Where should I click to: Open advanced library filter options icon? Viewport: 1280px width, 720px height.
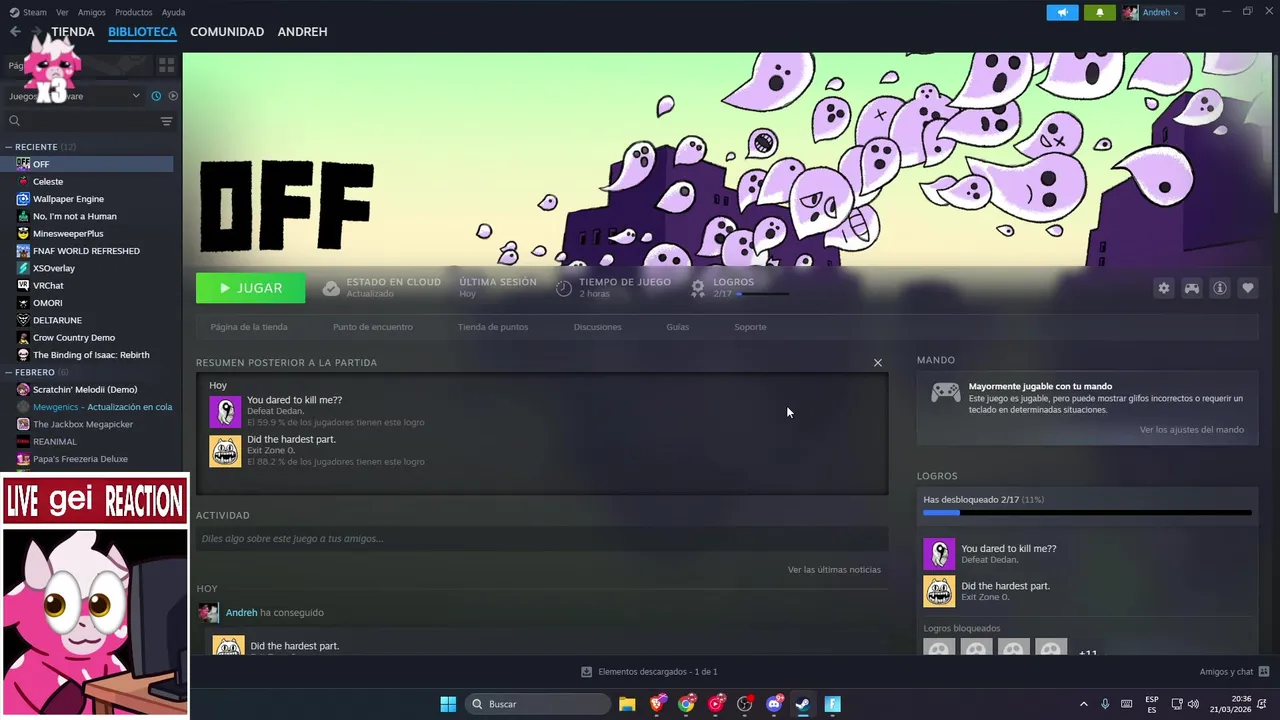(166, 121)
